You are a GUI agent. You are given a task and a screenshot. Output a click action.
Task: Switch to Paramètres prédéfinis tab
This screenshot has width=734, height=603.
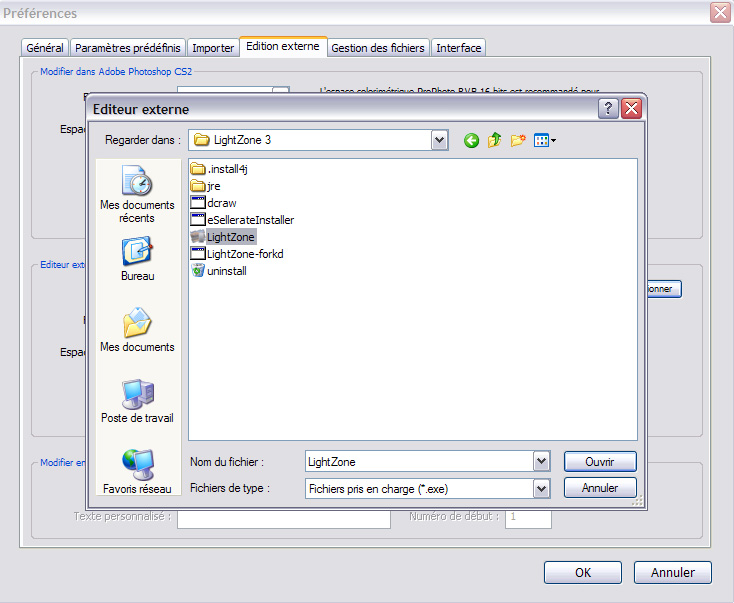click(x=128, y=48)
